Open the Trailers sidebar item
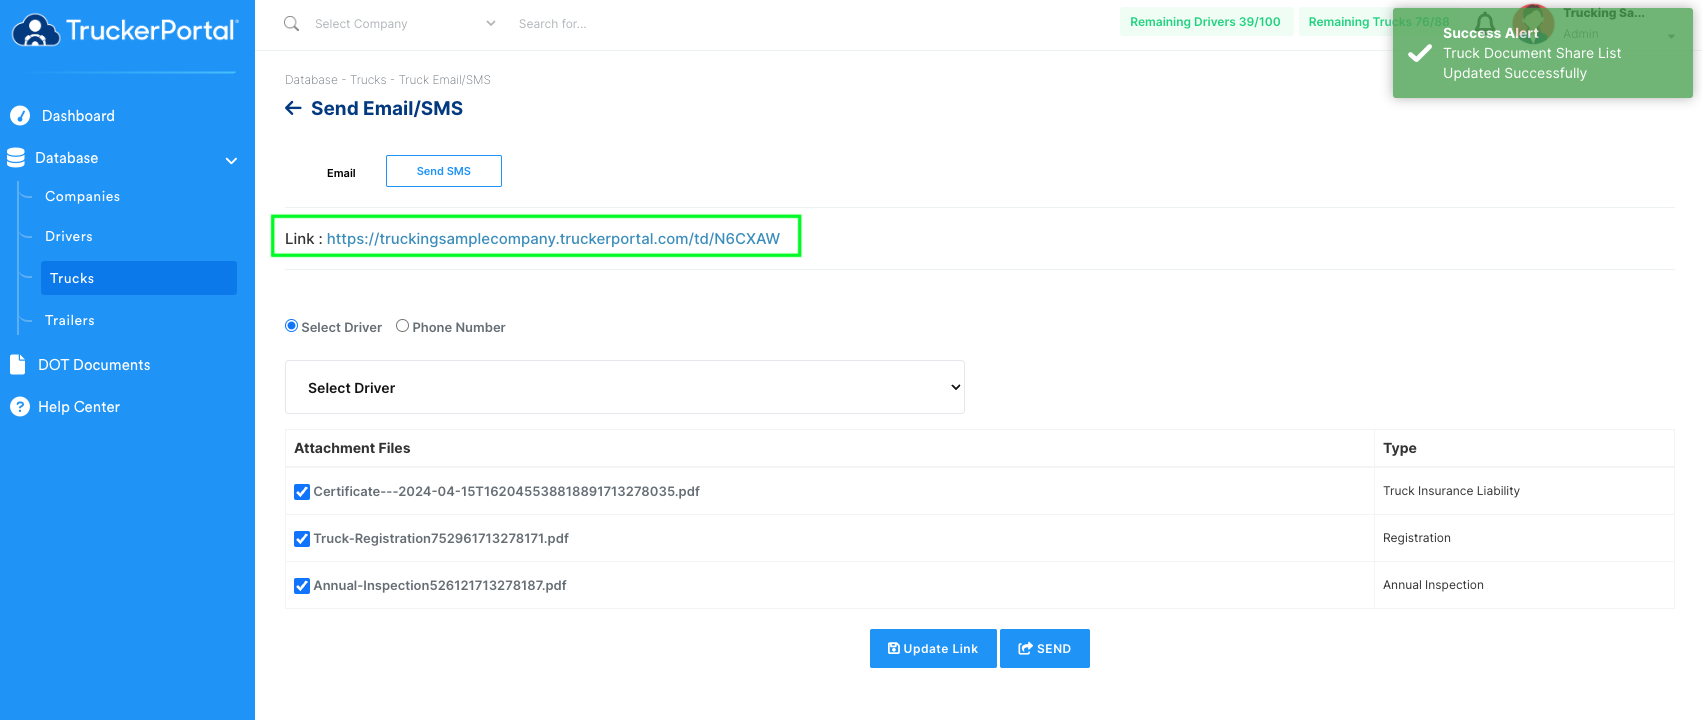1702x720 pixels. pos(70,321)
